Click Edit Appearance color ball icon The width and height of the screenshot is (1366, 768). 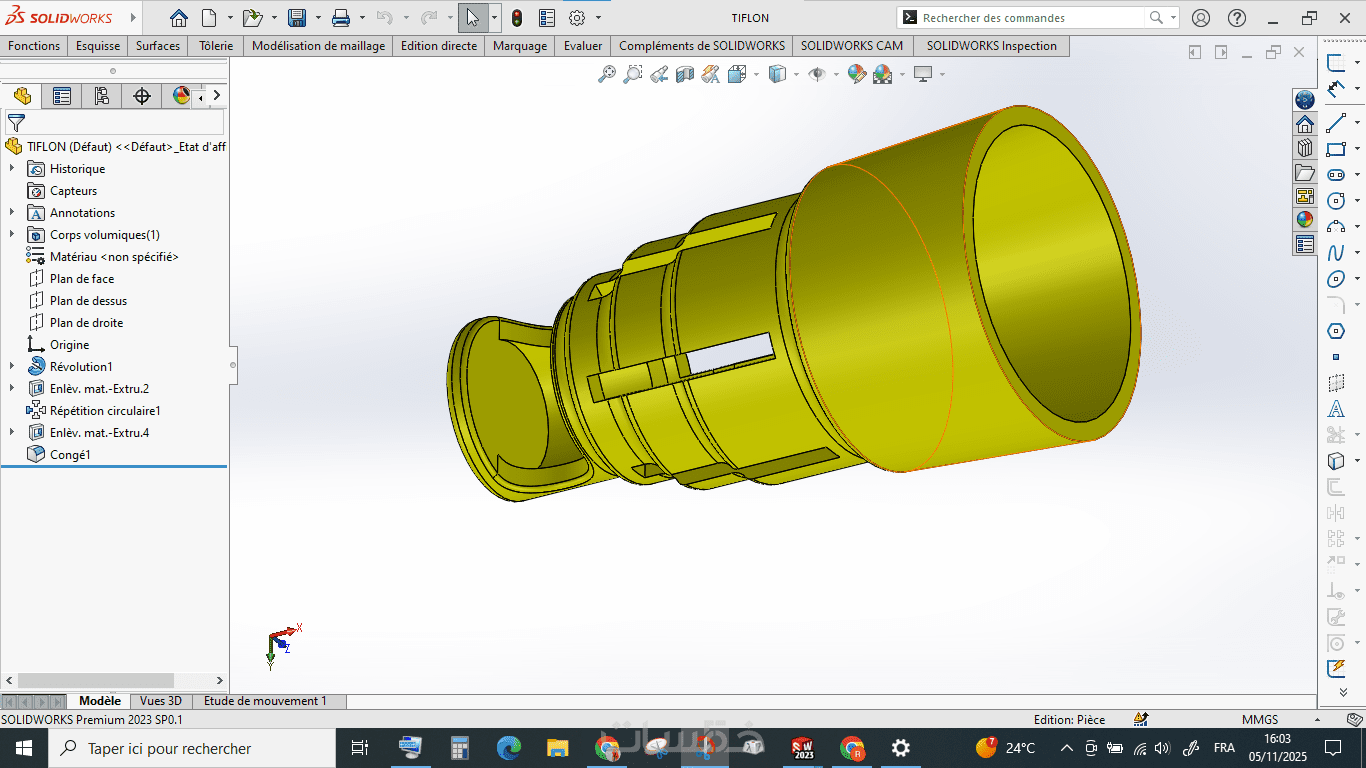(856, 74)
